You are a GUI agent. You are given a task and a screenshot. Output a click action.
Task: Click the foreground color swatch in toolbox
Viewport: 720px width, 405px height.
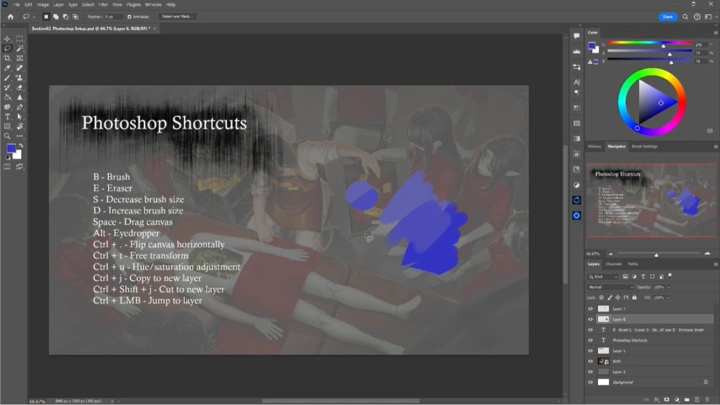coord(11,148)
